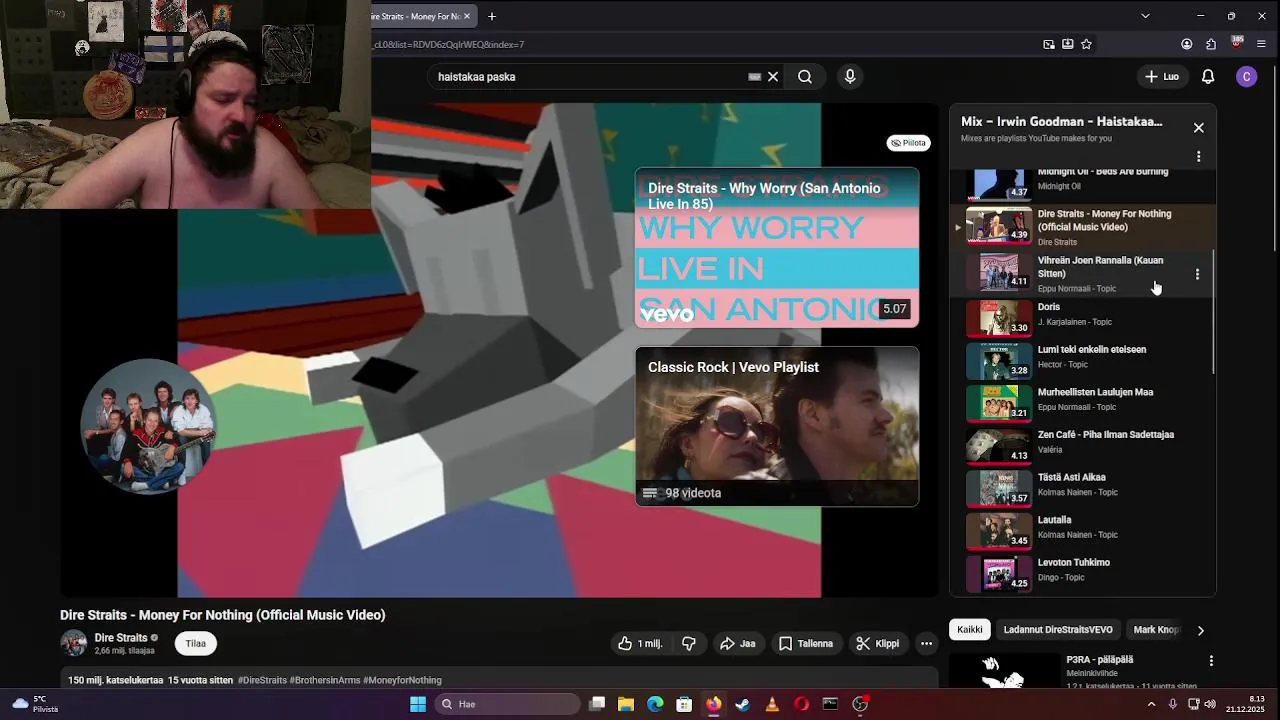This screenshot has height=720, width=1280.
Task: Open the taskbar volume speaker icon
Action: tap(1209, 704)
